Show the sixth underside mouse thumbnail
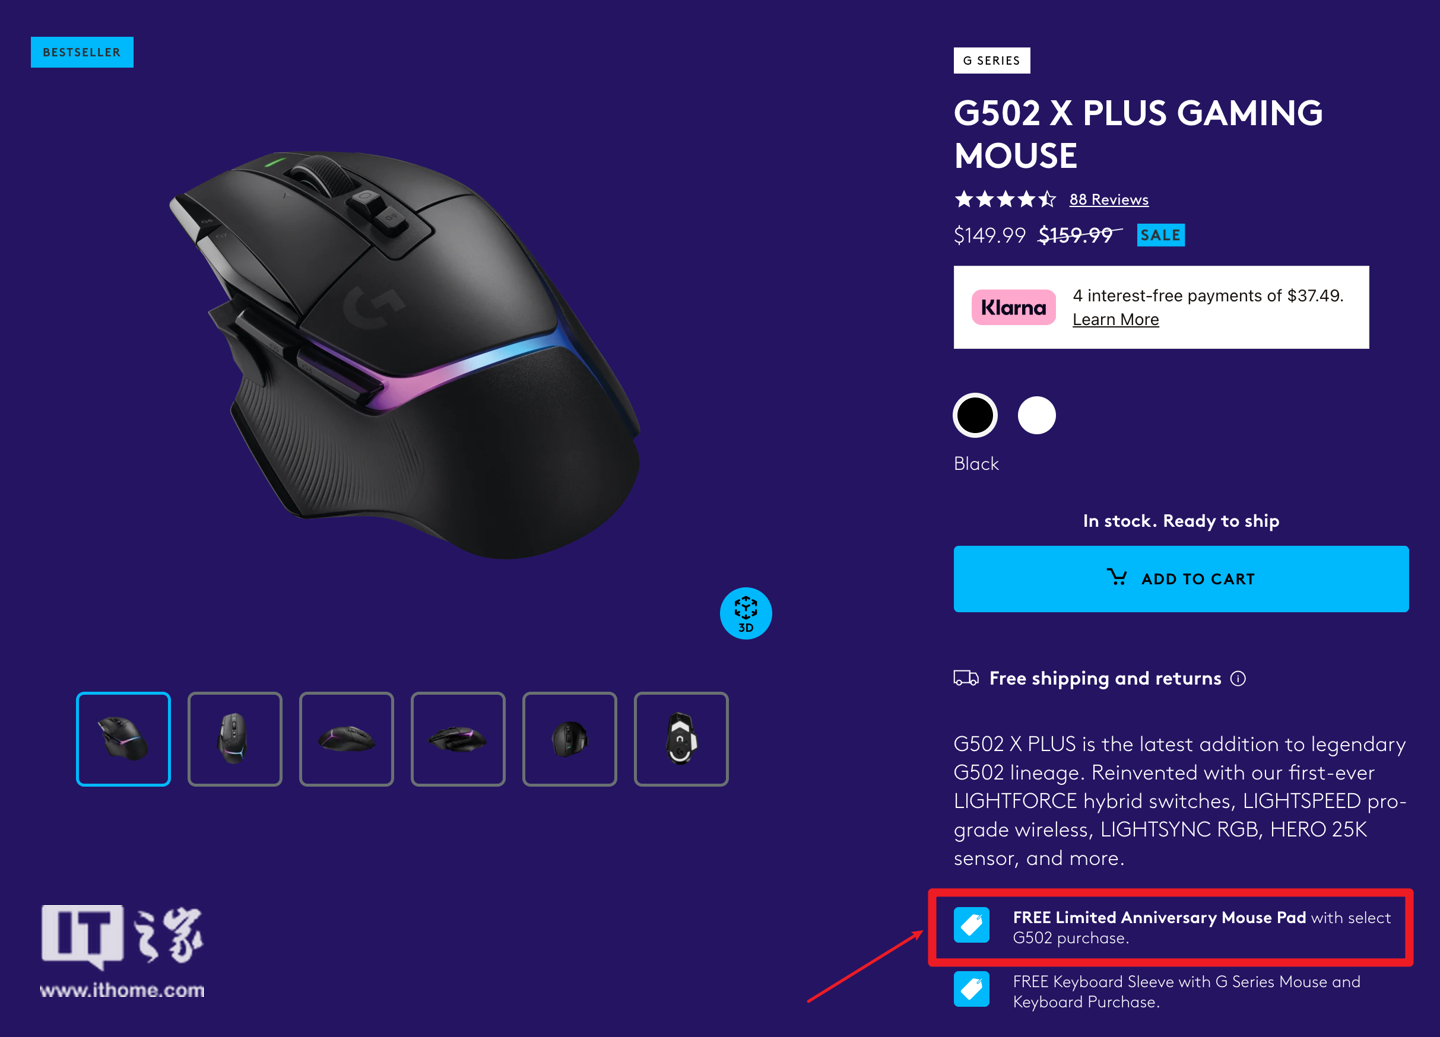The width and height of the screenshot is (1440, 1037). coord(681,739)
